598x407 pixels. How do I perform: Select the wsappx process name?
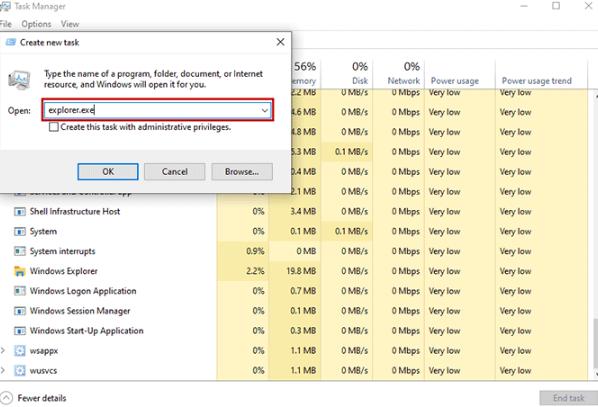[x=44, y=351]
